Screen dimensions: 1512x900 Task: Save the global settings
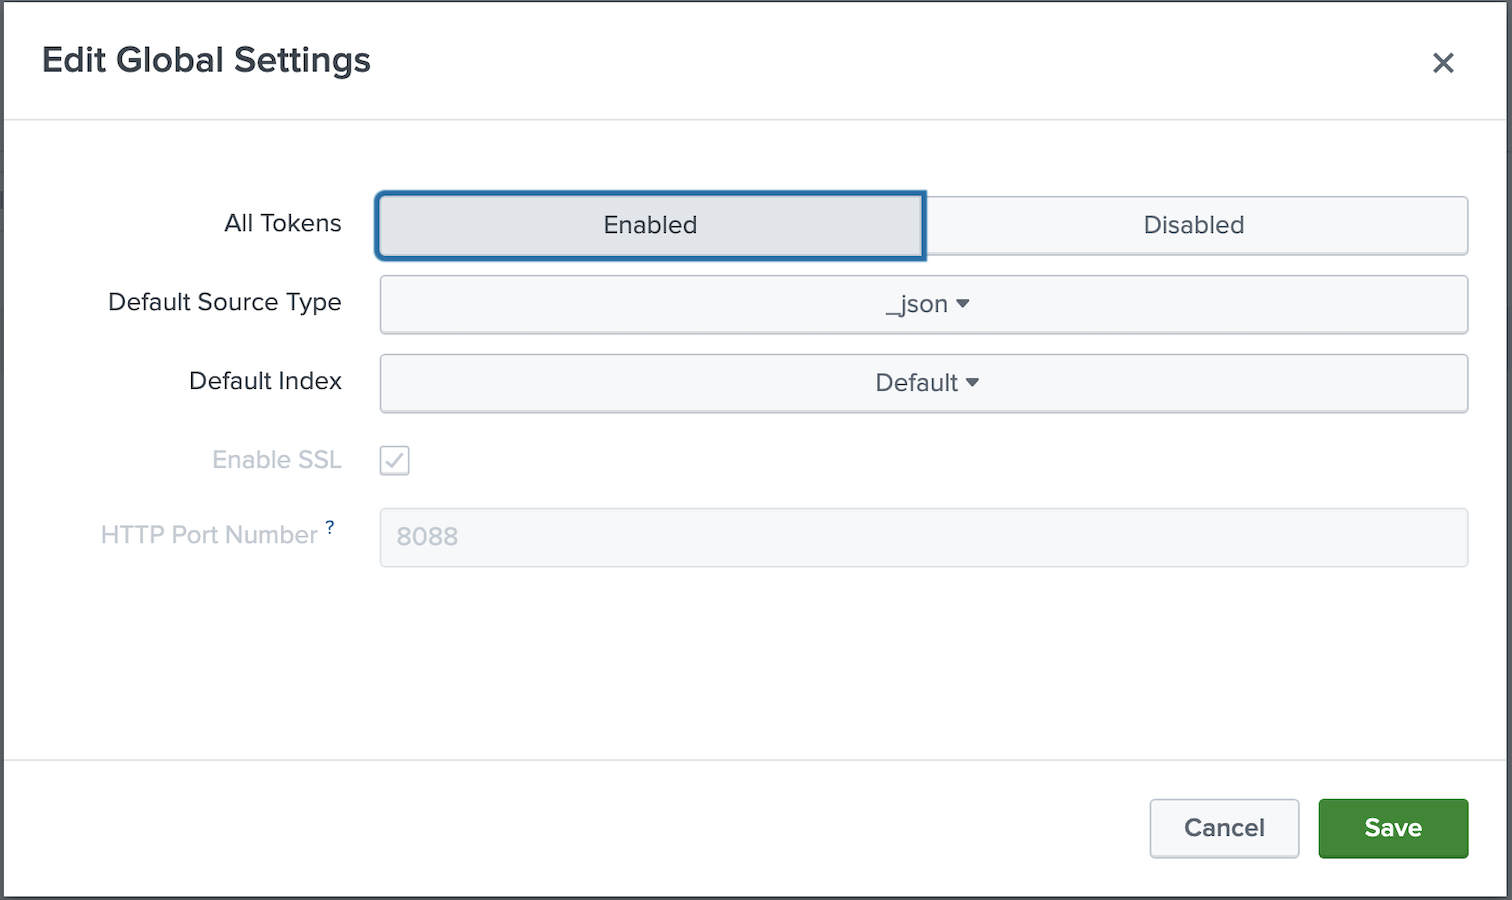(x=1393, y=828)
